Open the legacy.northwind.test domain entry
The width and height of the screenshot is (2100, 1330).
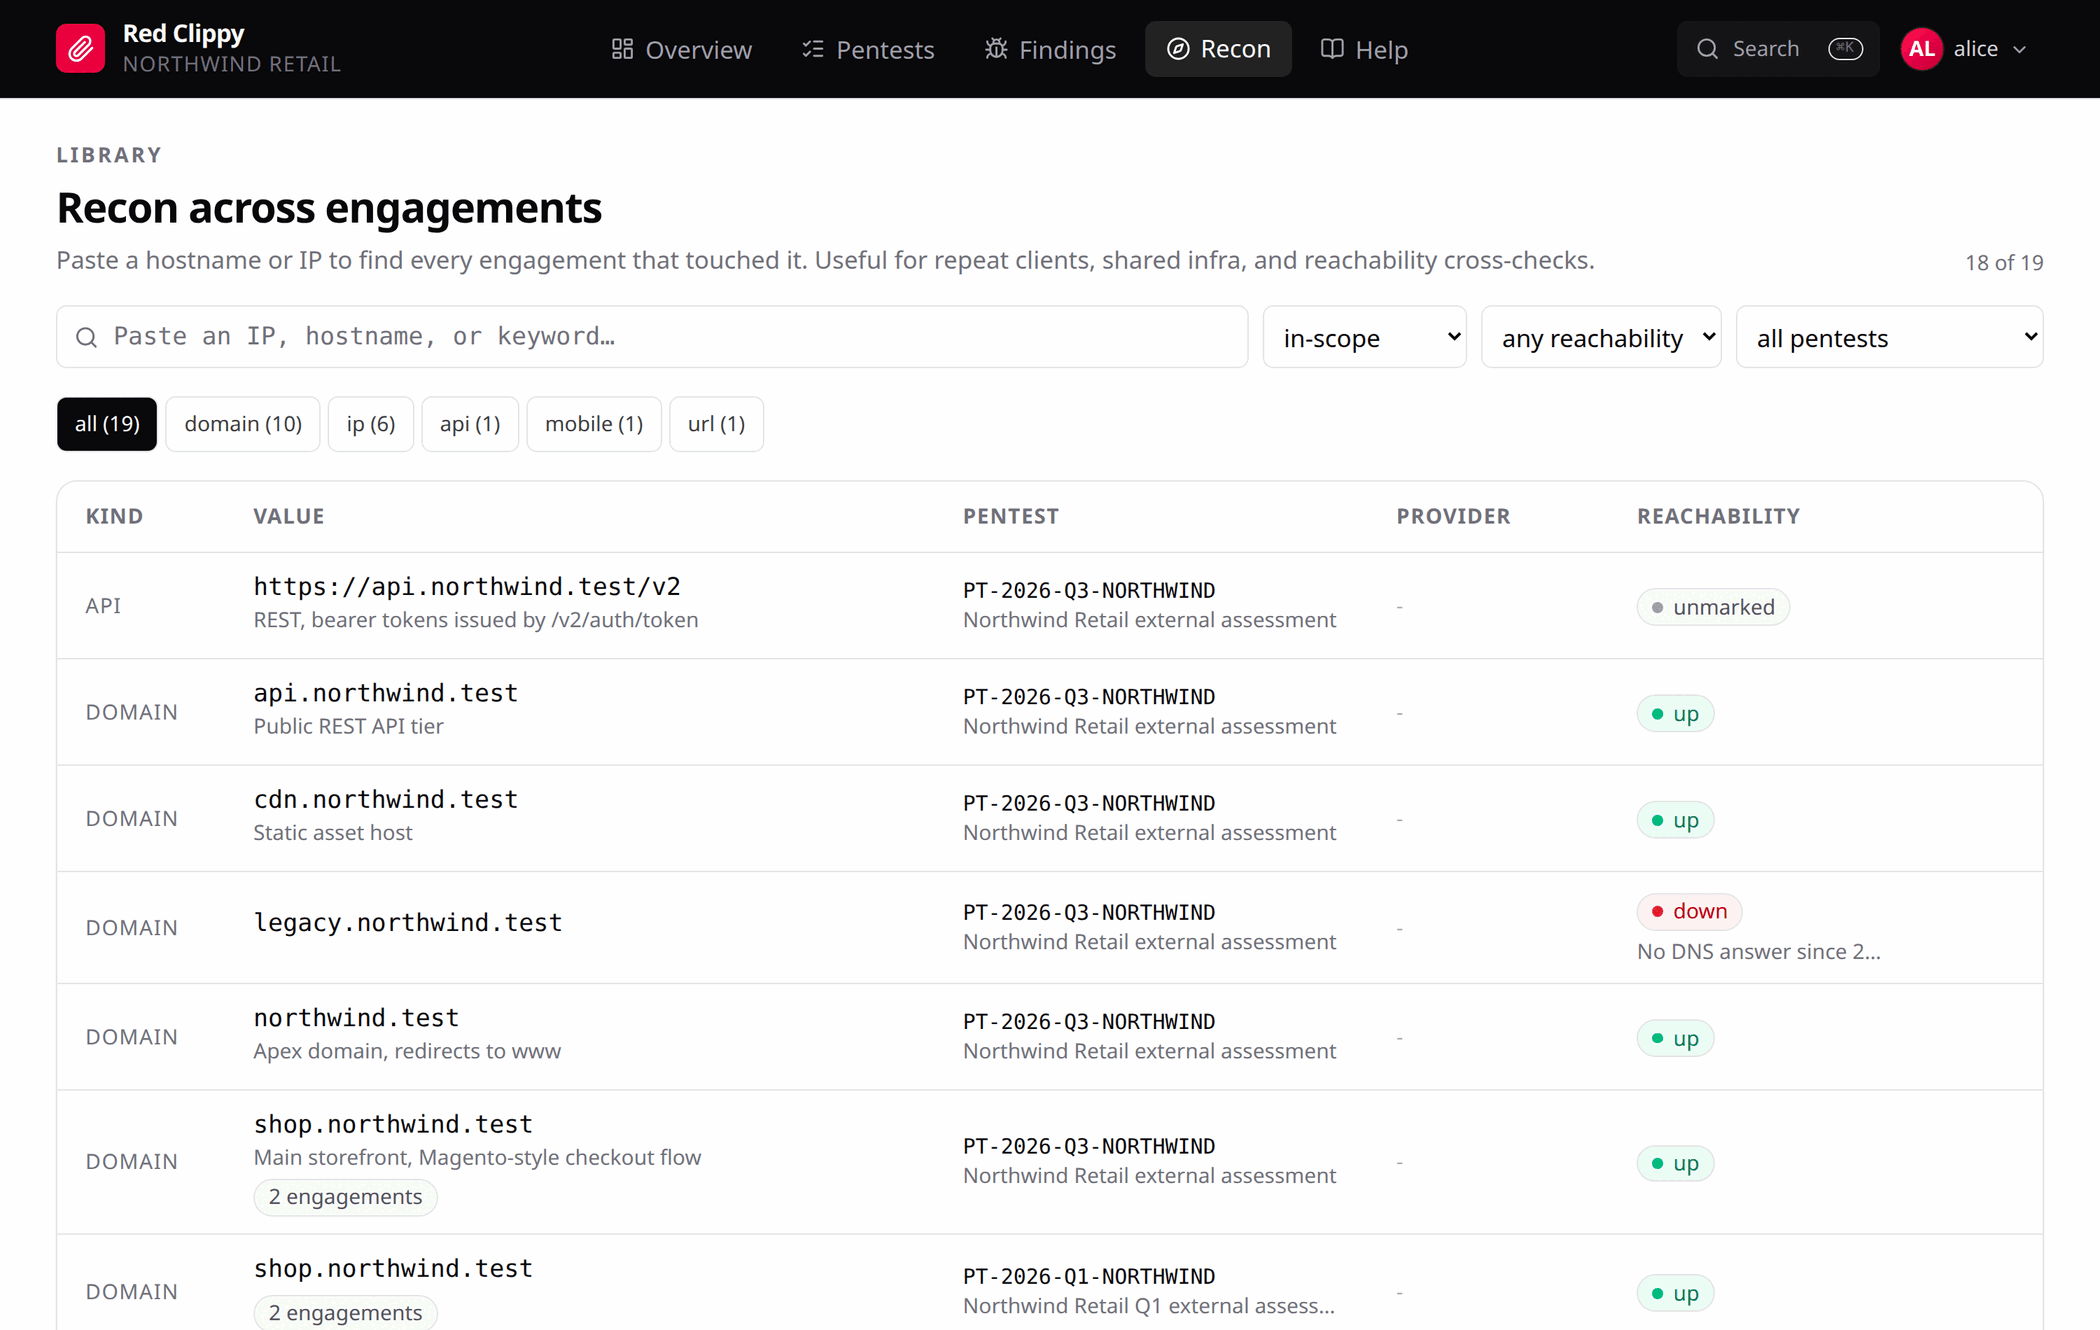pos(408,923)
